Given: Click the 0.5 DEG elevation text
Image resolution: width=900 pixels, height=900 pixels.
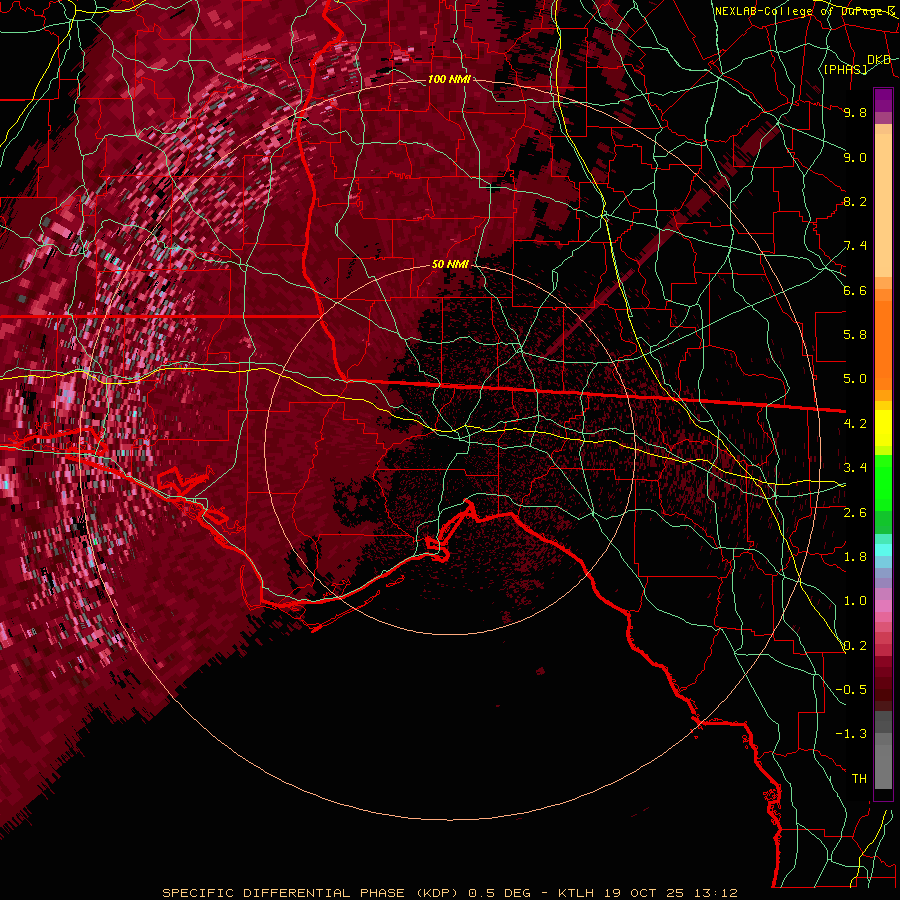Looking at the screenshot, I should 497,893.
